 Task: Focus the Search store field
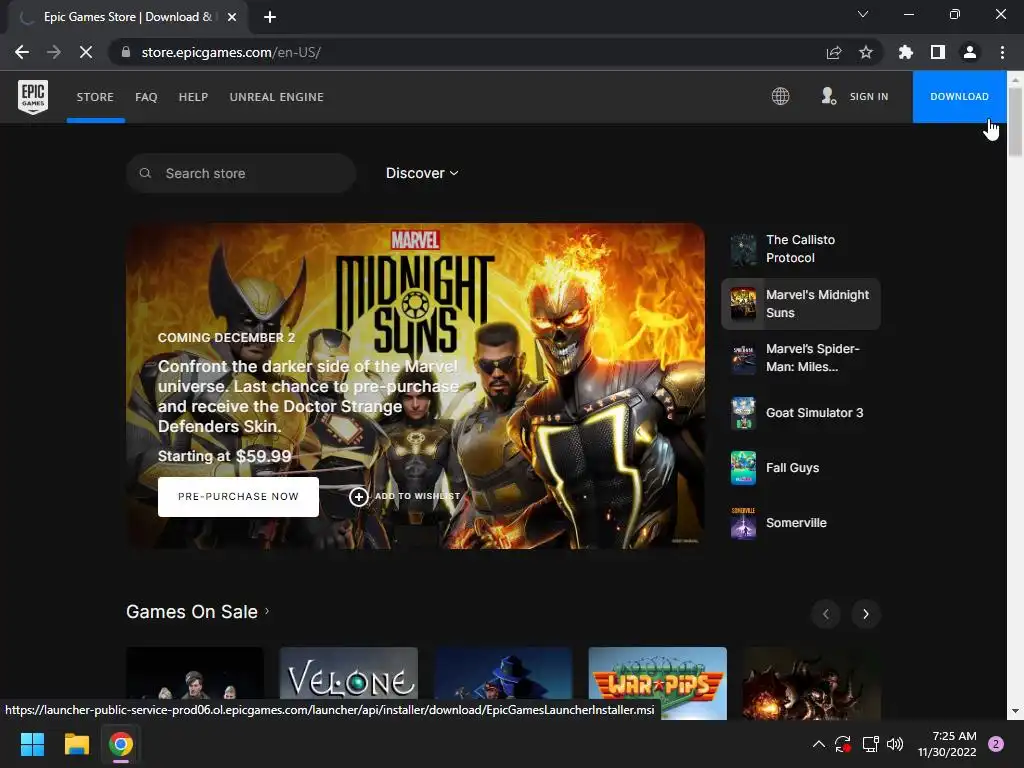pos(241,173)
